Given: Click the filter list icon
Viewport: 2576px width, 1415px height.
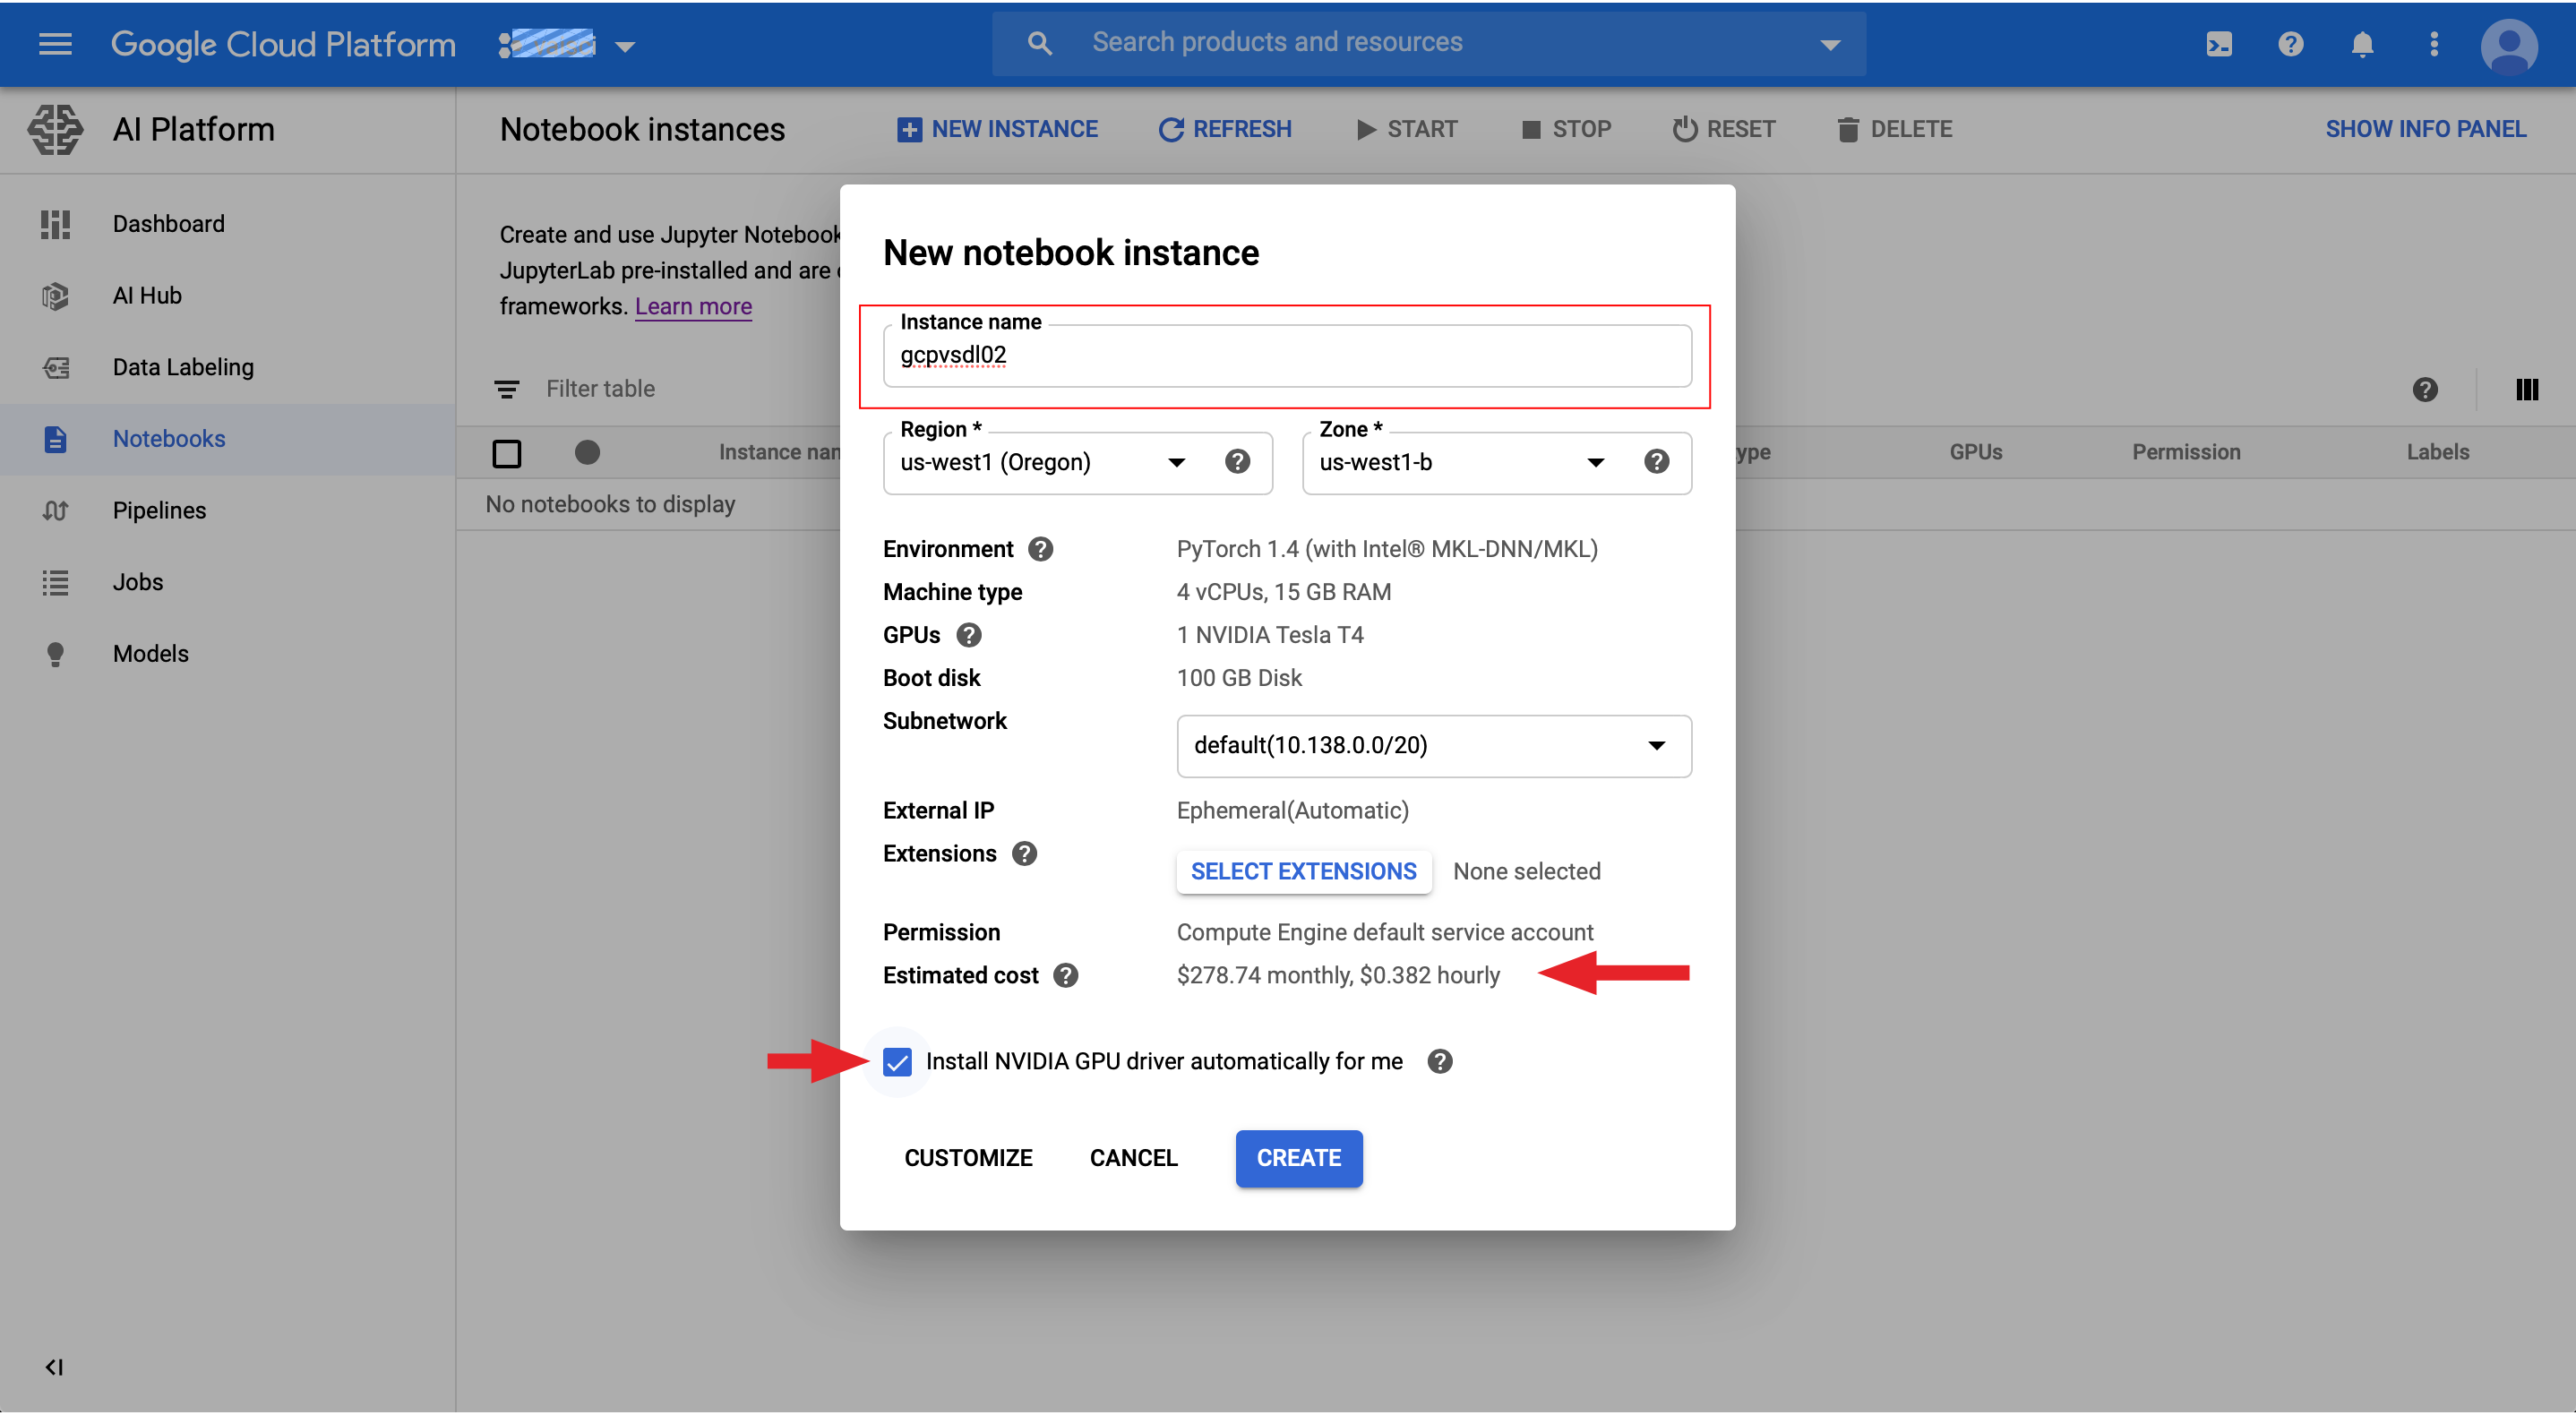Looking at the screenshot, I should pyautogui.click(x=507, y=390).
